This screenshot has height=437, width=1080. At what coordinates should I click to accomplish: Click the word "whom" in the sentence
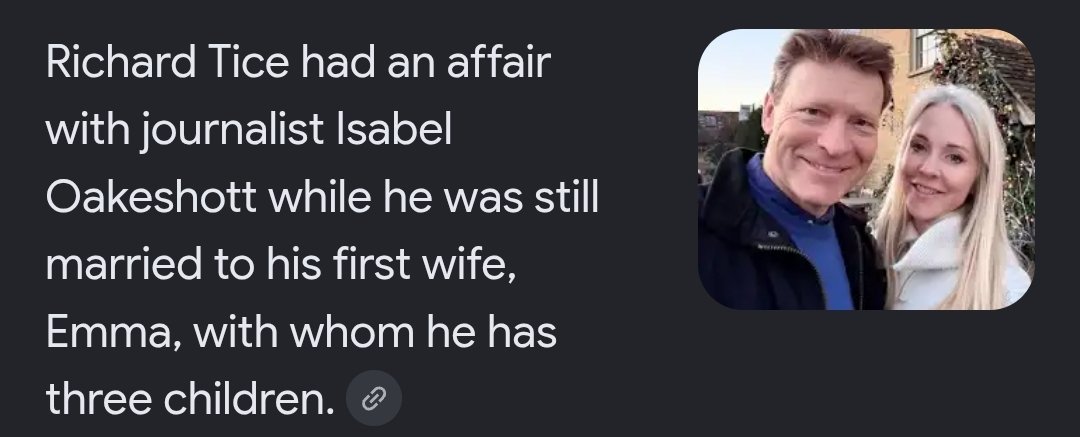tap(352, 332)
